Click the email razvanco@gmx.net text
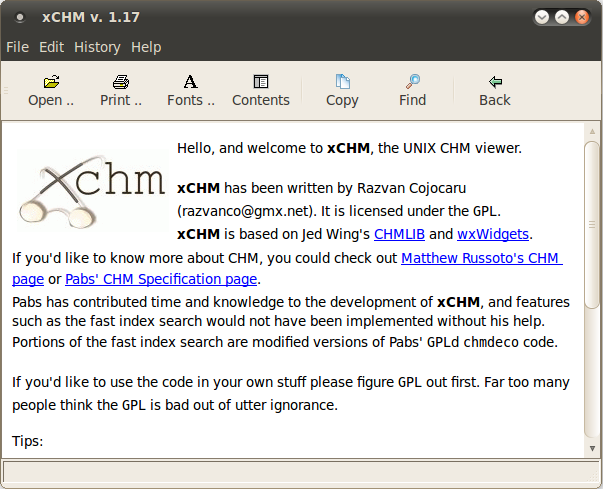603x489 pixels. pos(246,211)
